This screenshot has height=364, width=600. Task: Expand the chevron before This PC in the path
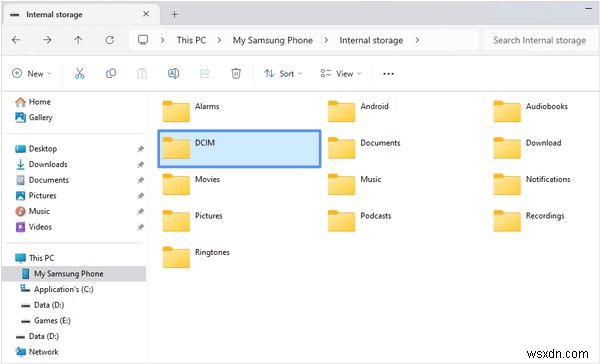tap(163, 40)
